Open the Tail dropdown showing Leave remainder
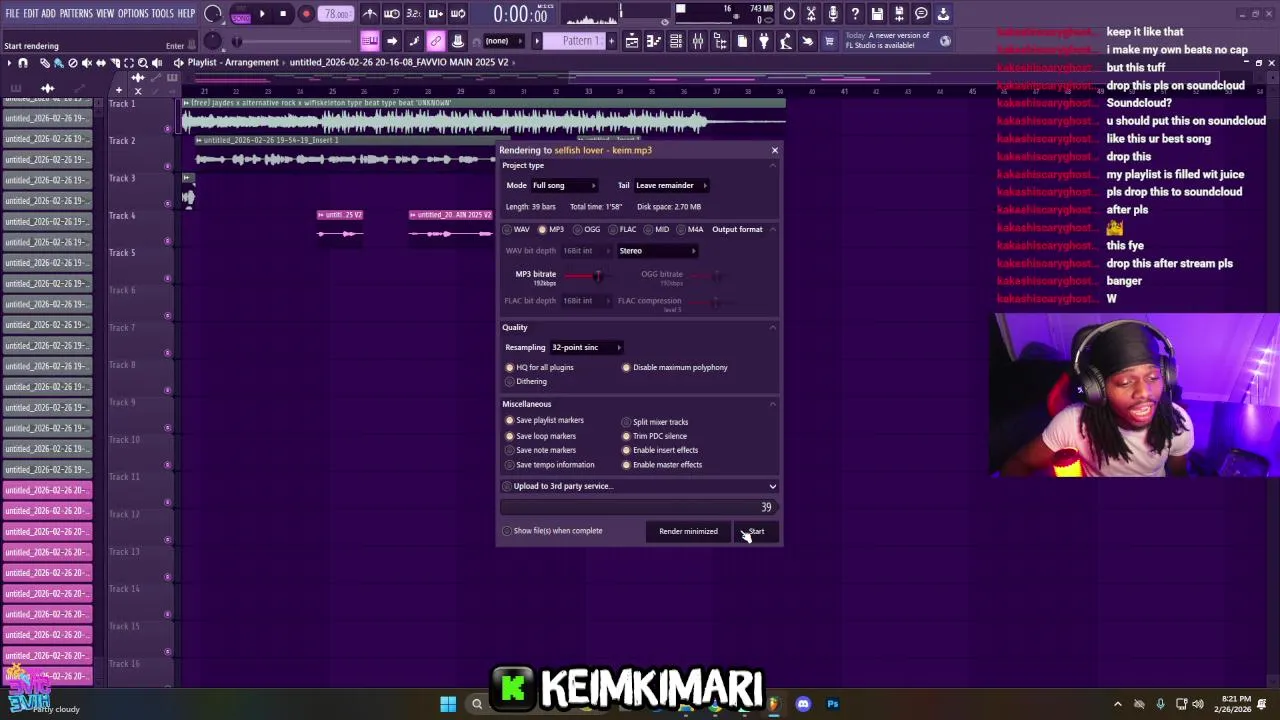 (671, 185)
